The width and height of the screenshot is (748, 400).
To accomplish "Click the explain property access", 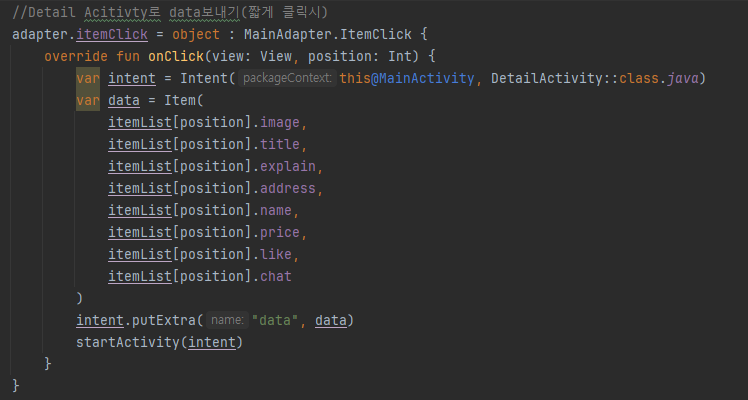I will click(x=288, y=166).
